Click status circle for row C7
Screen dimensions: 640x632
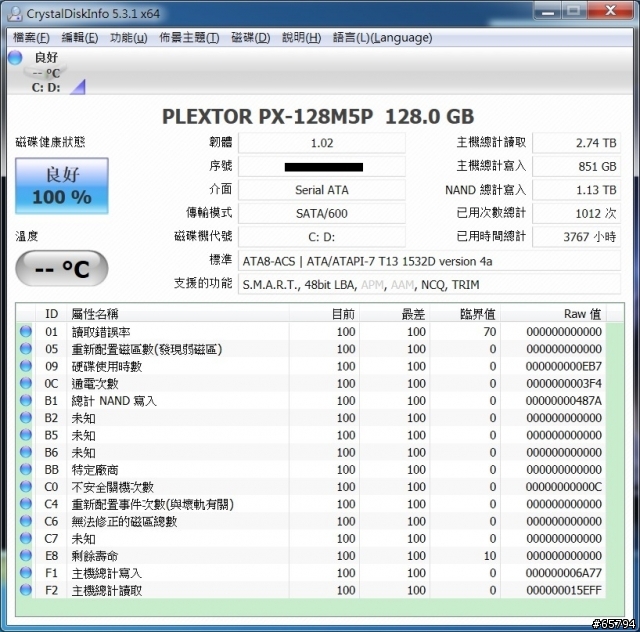26,538
